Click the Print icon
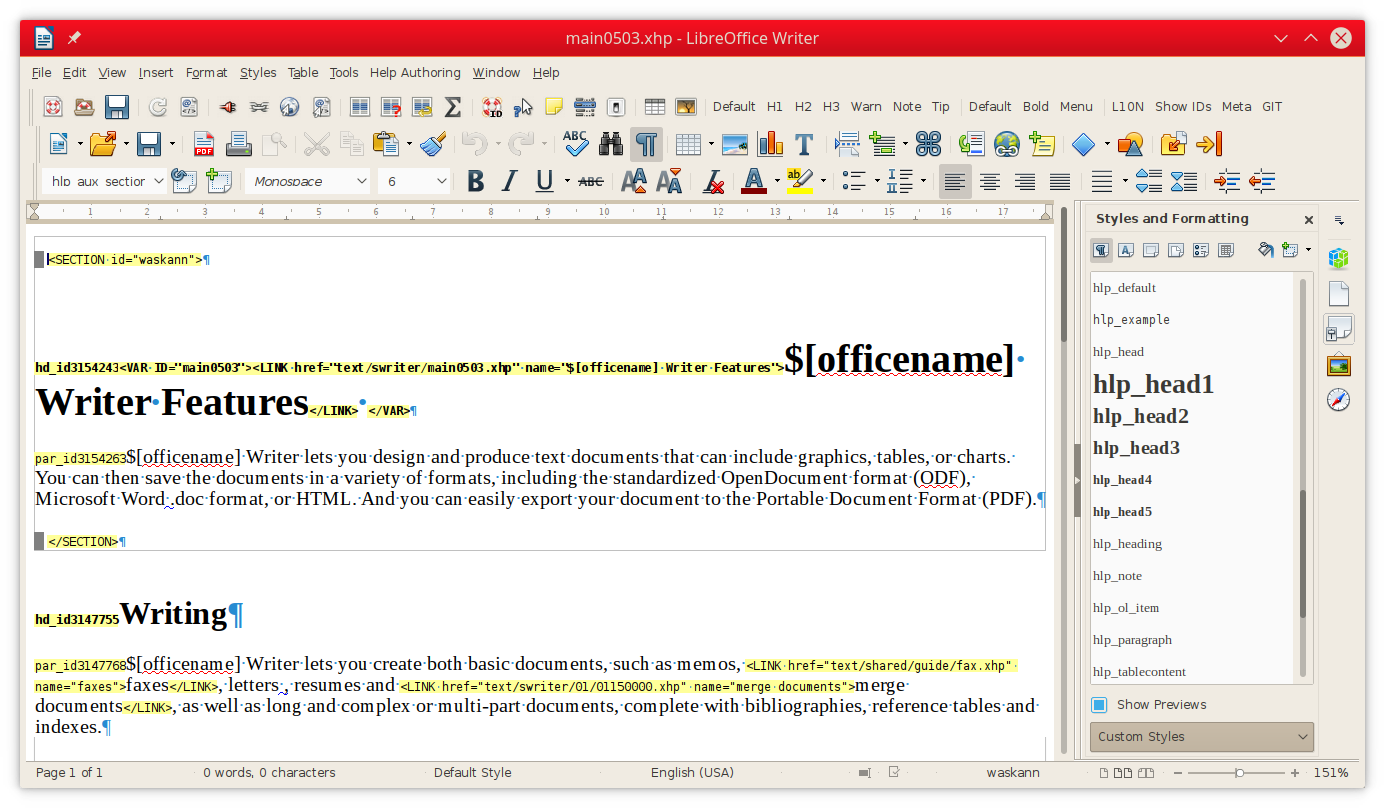This screenshot has width=1385, height=808. 238,144
